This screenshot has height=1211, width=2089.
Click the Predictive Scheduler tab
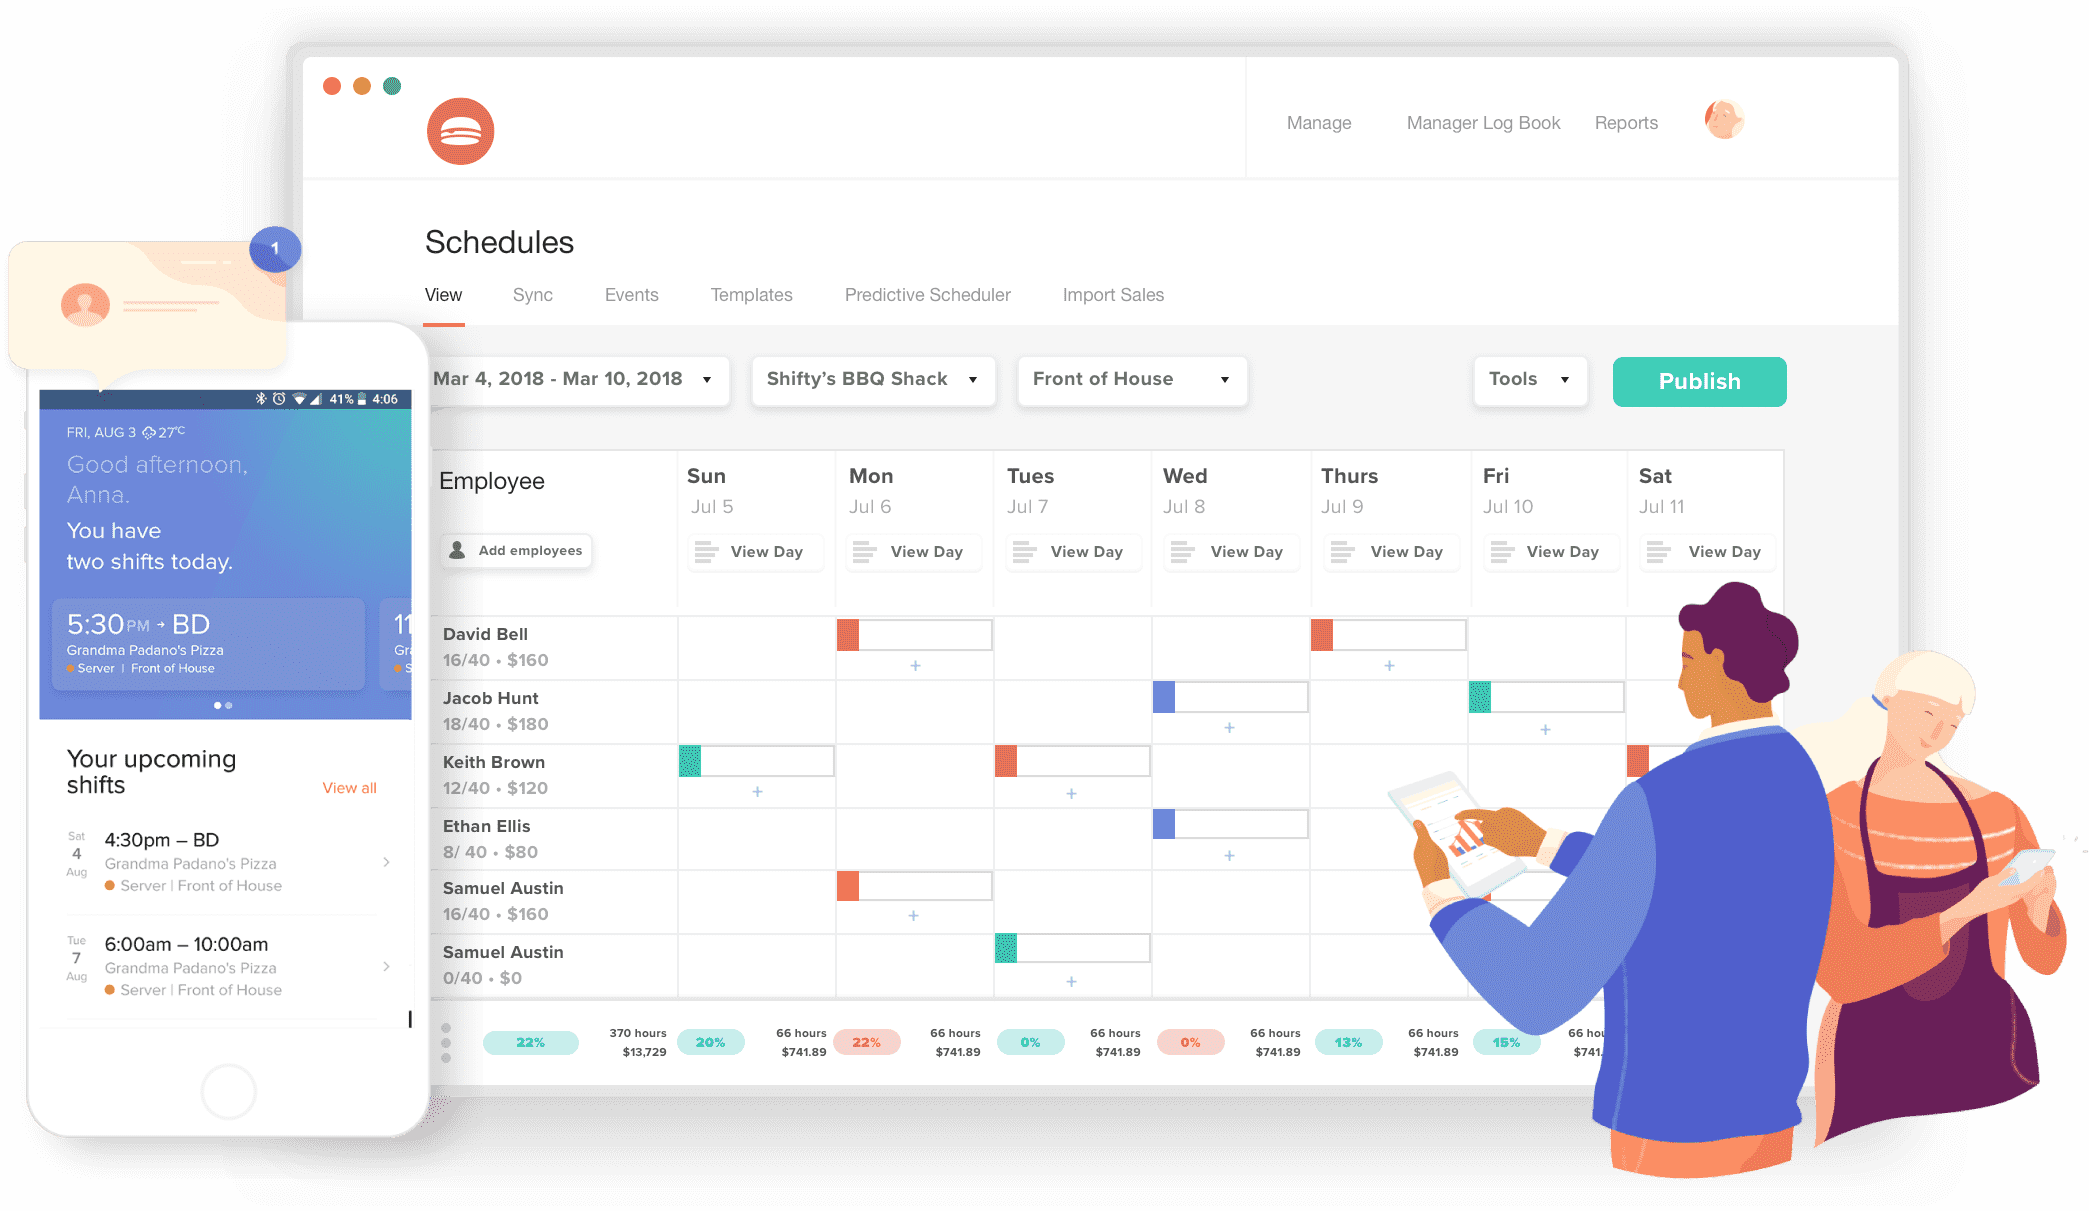click(926, 296)
